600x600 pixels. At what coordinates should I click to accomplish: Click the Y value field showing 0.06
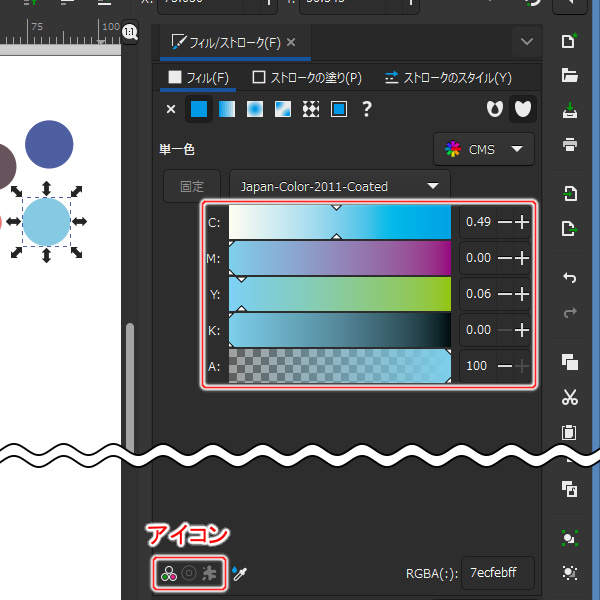[x=478, y=294]
